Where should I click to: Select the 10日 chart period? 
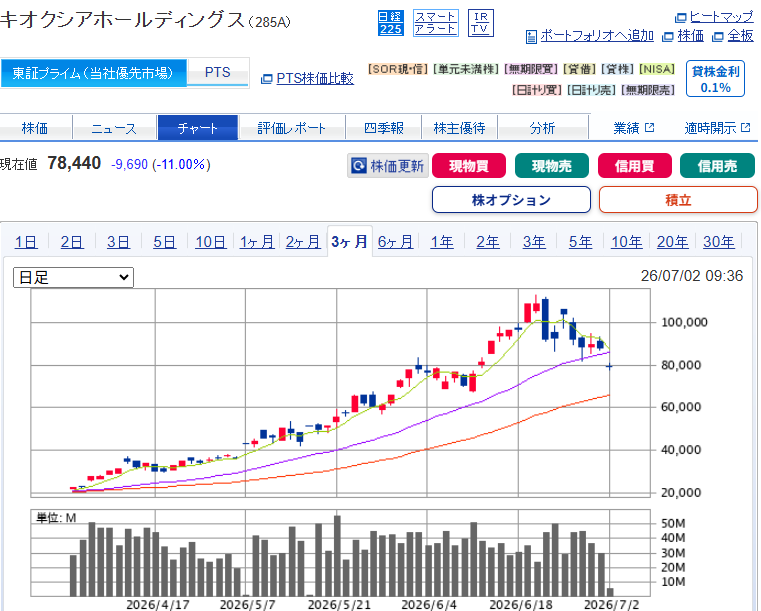pos(210,242)
